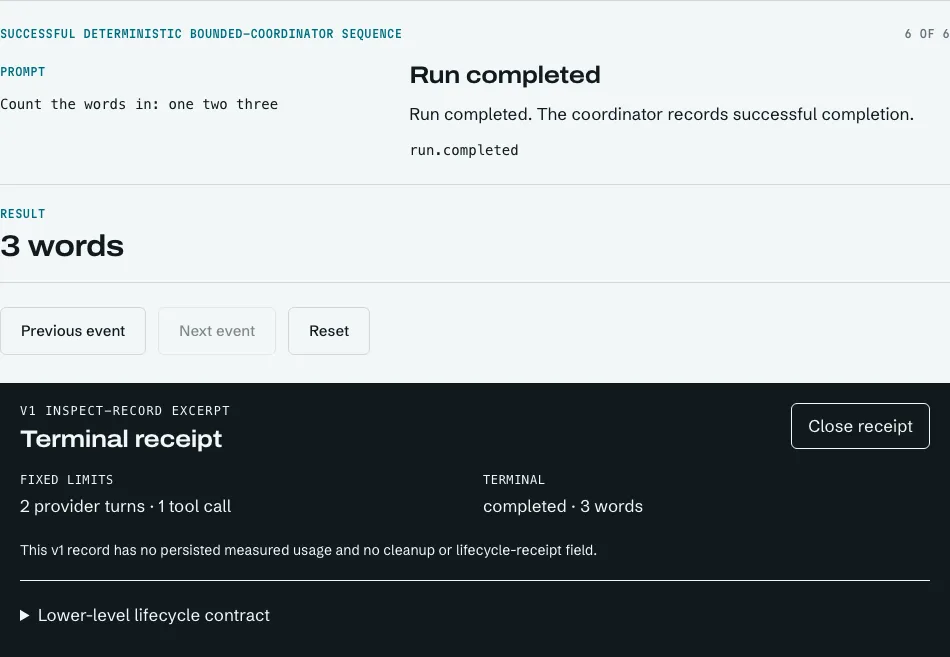Click the Lower-level lifecycle contract summary text
Image resolution: width=950 pixels, height=657 pixels.
(154, 615)
